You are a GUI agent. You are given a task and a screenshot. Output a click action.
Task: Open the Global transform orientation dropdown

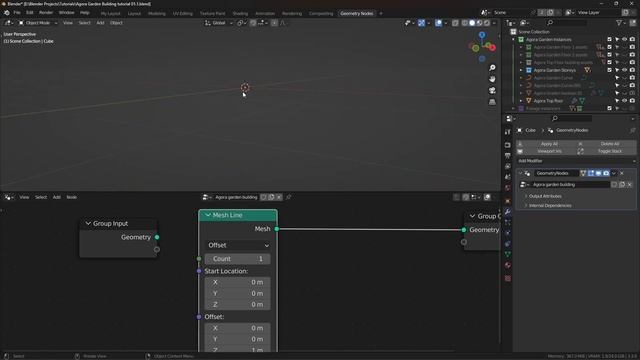point(218,23)
